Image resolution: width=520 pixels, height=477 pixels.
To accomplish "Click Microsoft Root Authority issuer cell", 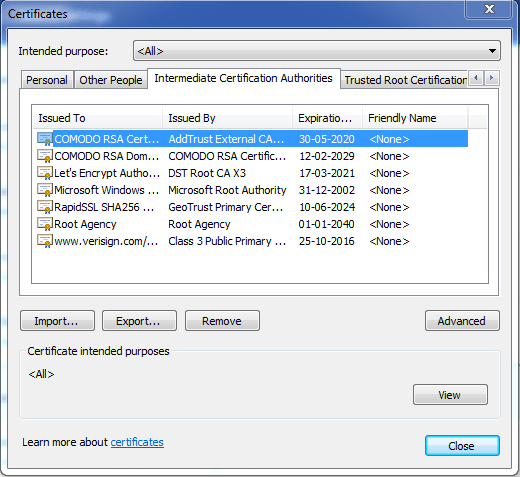I will [227, 190].
